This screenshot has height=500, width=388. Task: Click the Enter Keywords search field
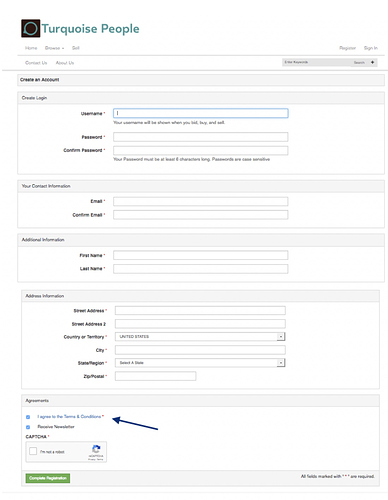(317, 62)
